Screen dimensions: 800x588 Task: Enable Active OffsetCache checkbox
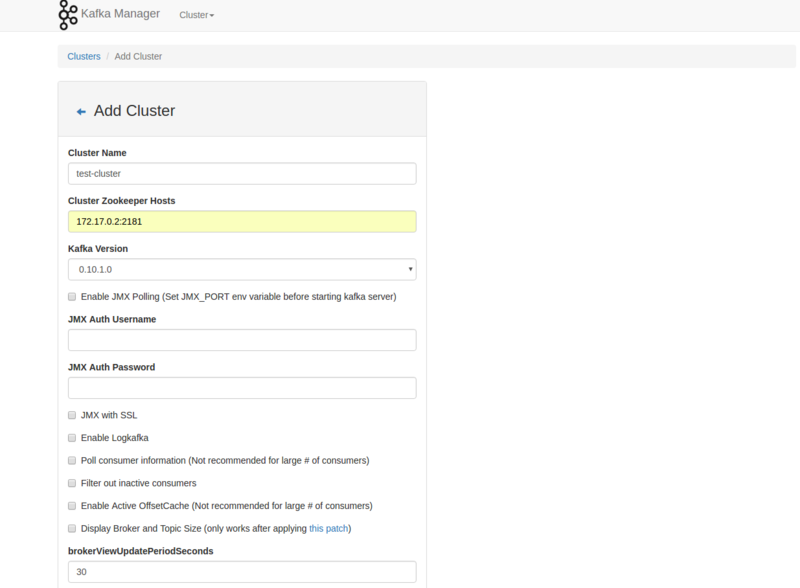pyautogui.click(x=72, y=506)
